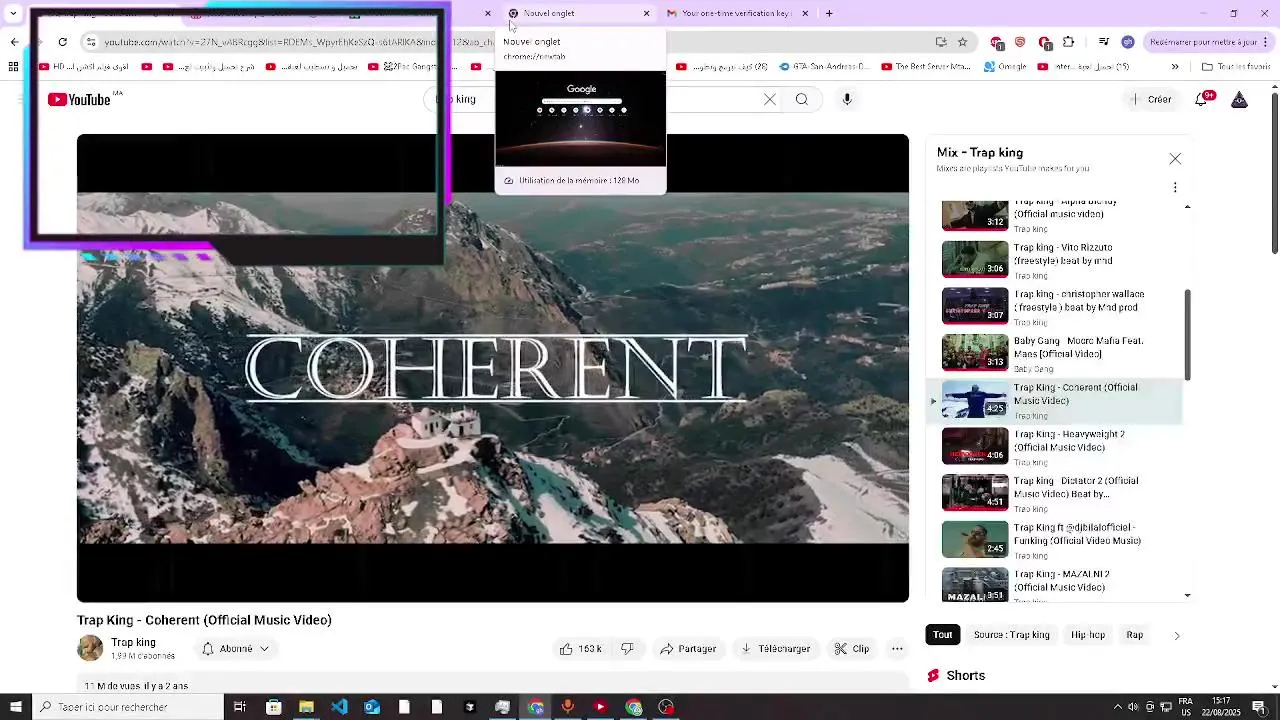Click the YouTube search magnifier button
The width and height of the screenshot is (1280, 720).
pyautogui.click(x=801, y=99)
